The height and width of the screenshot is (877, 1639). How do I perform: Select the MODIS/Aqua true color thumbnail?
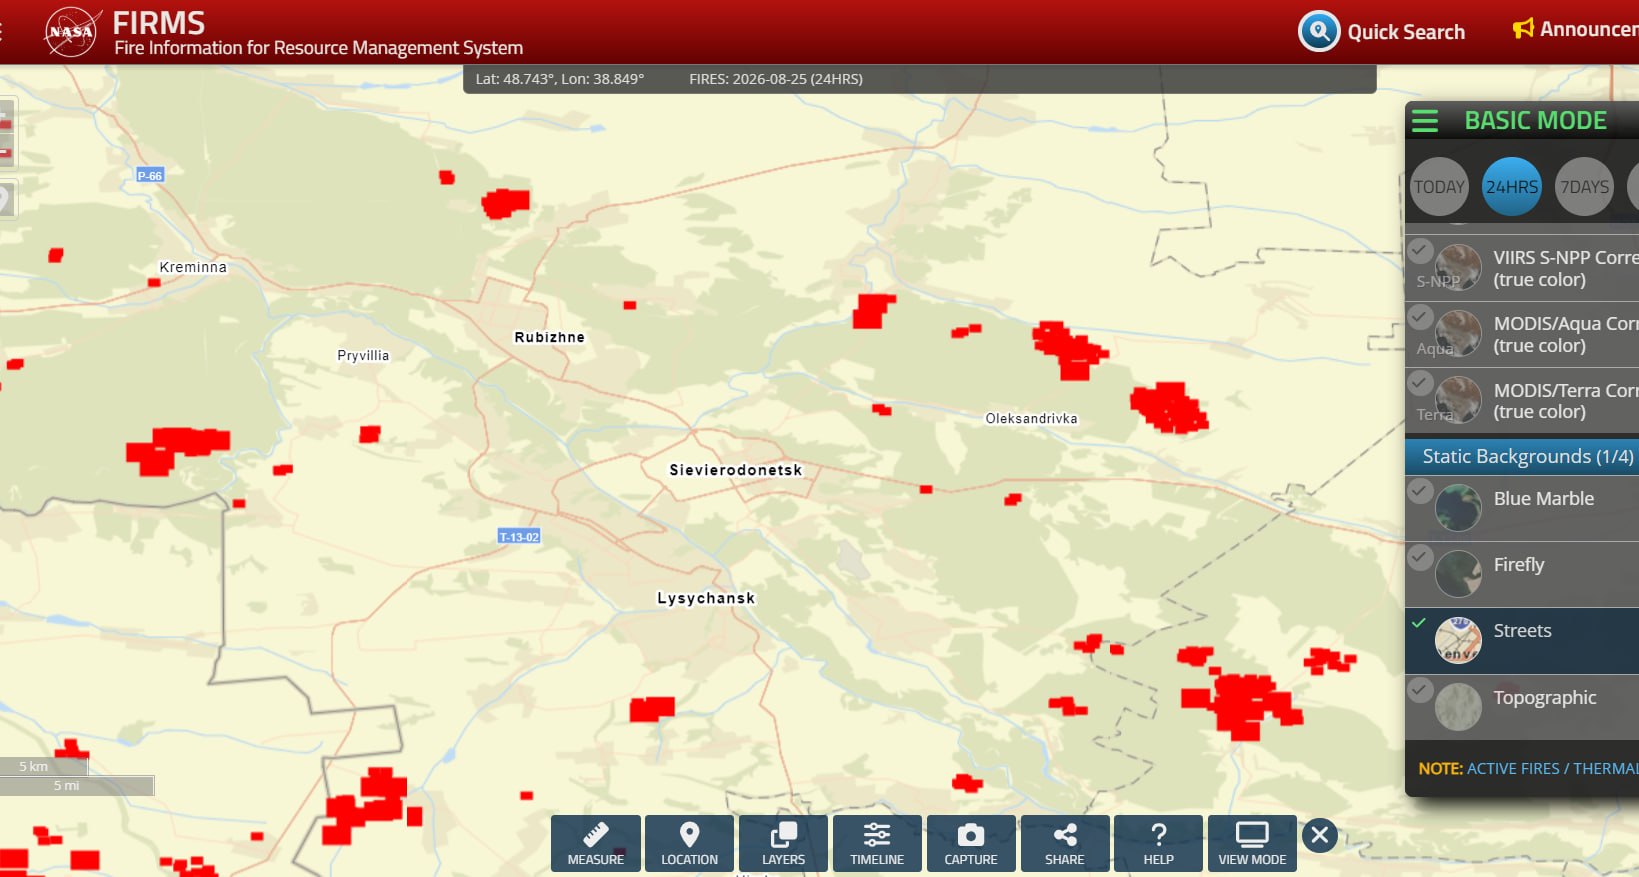pos(1458,334)
